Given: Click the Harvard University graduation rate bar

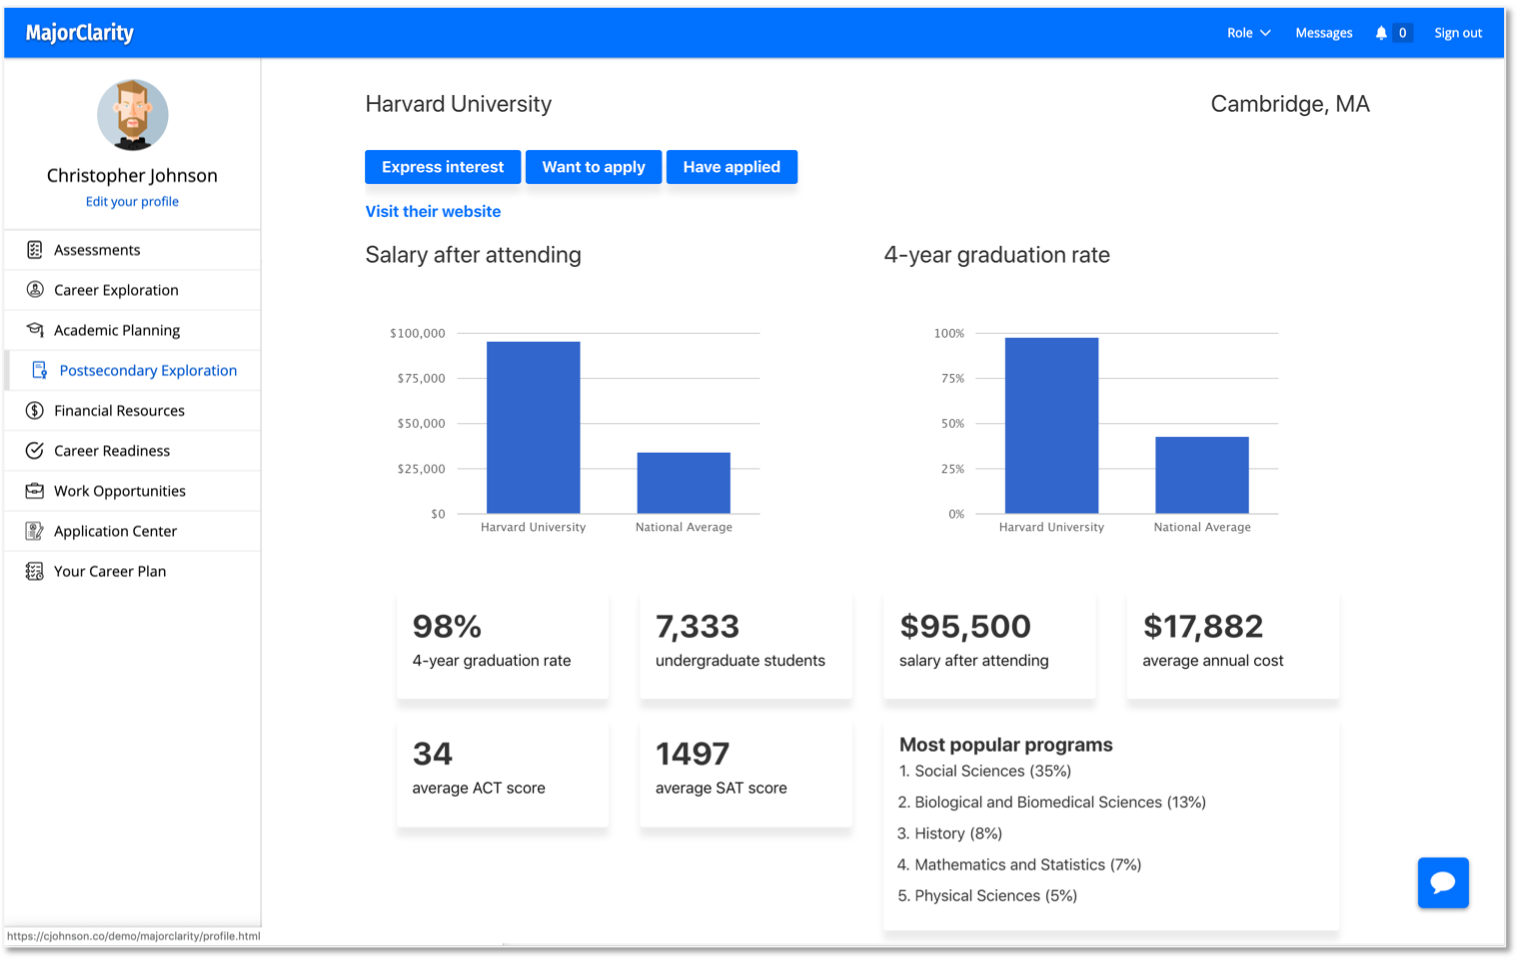Looking at the screenshot, I should 1052,426.
